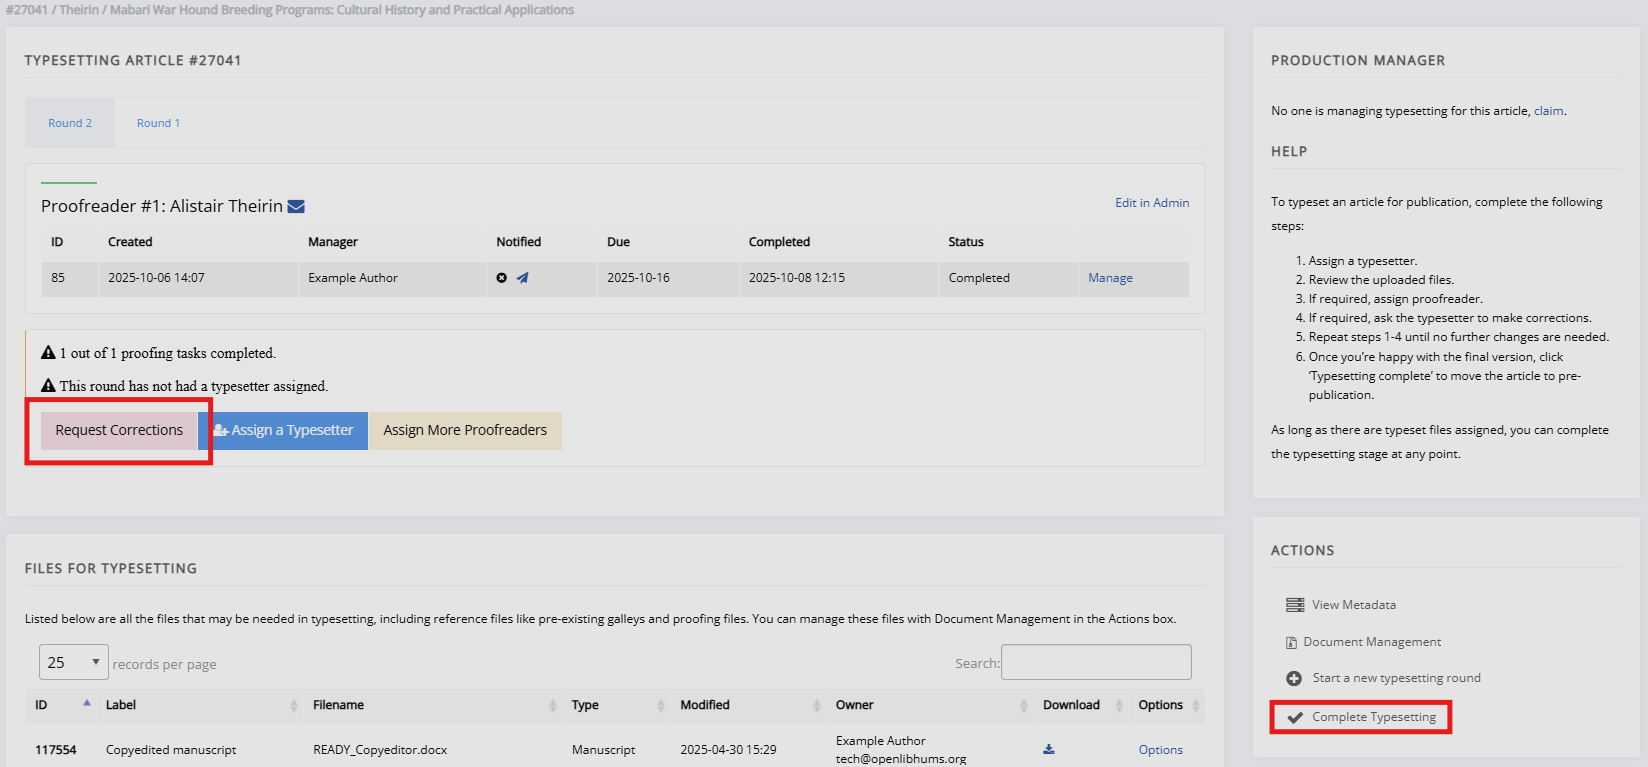
Task: Sort table by ID column
Action: [x=64, y=705]
